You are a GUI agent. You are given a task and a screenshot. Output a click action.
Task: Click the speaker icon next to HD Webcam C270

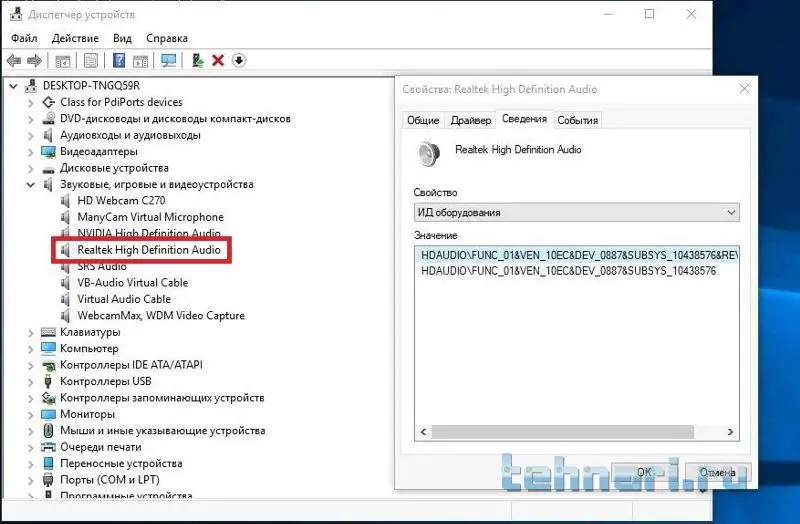pyautogui.click(x=65, y=201)
